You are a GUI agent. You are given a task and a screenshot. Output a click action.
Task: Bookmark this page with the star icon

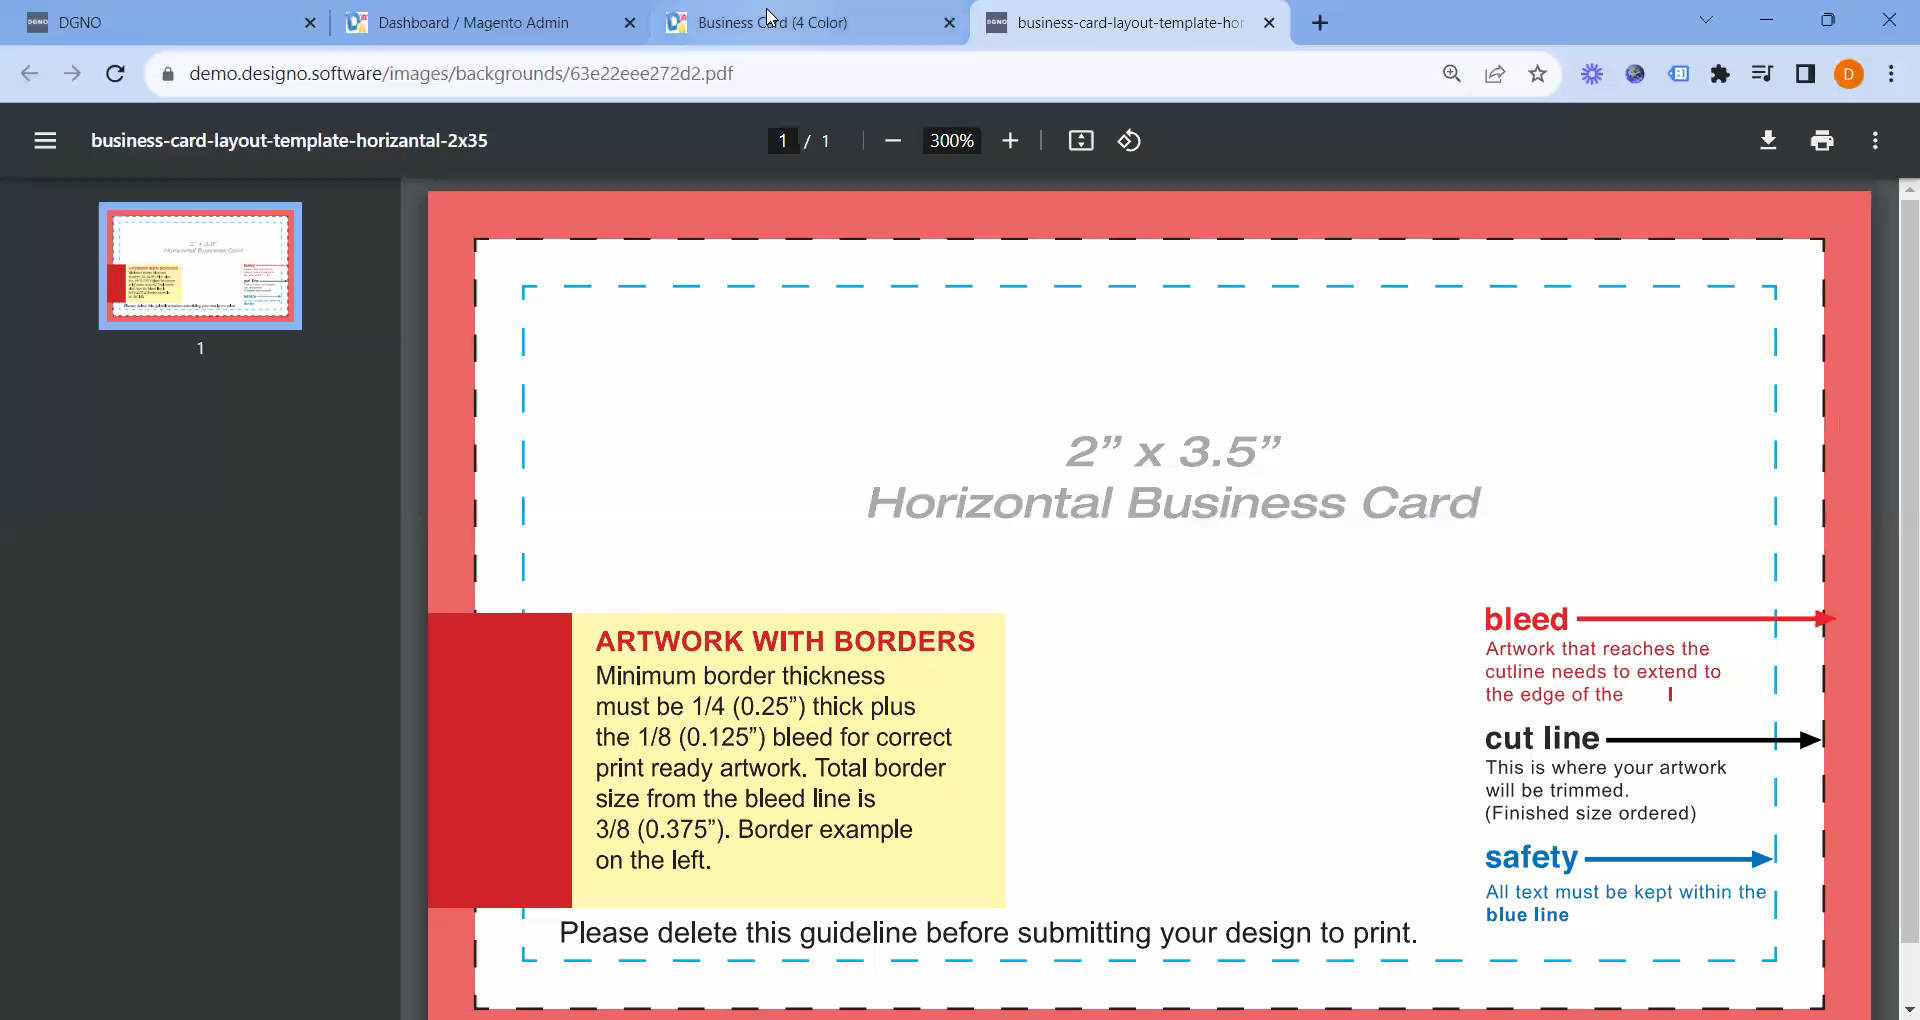pos(1538,73)
